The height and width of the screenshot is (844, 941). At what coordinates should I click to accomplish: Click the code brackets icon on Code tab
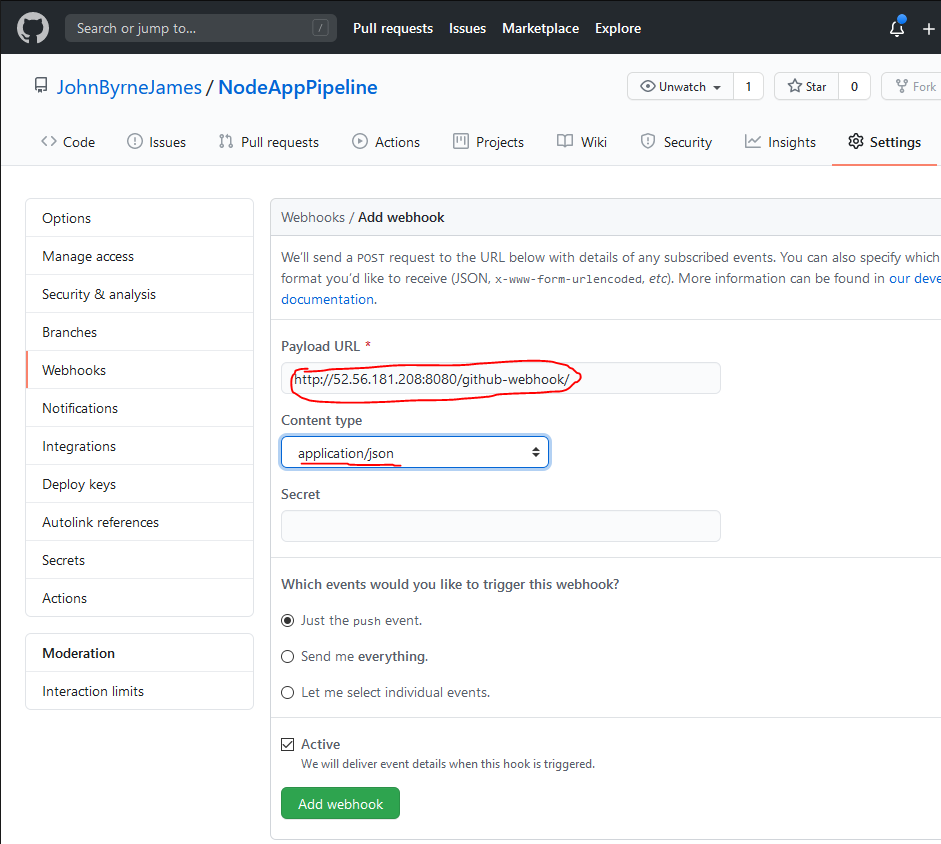point(49,141)
